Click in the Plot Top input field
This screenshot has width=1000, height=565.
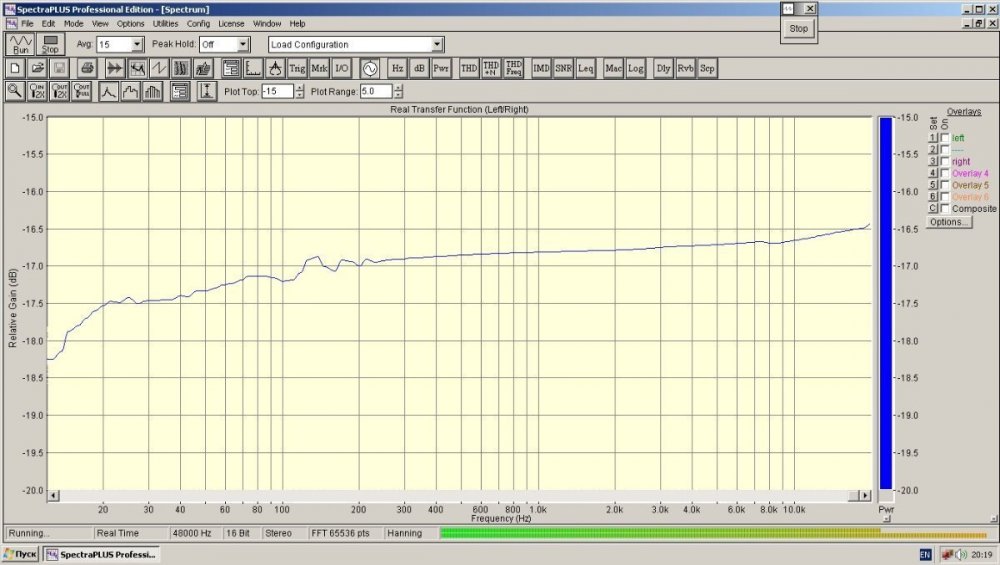pyautogui.click(x=277, y=91)
